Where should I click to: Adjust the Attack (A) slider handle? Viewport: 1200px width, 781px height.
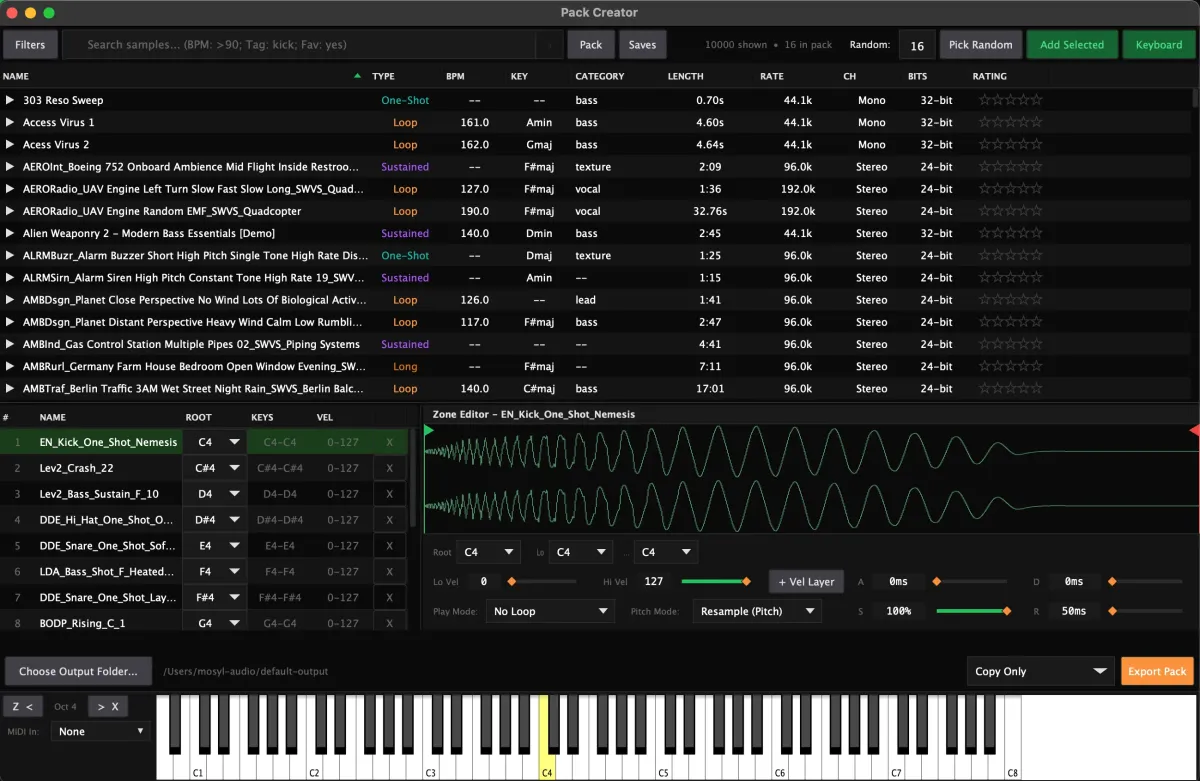937,581
